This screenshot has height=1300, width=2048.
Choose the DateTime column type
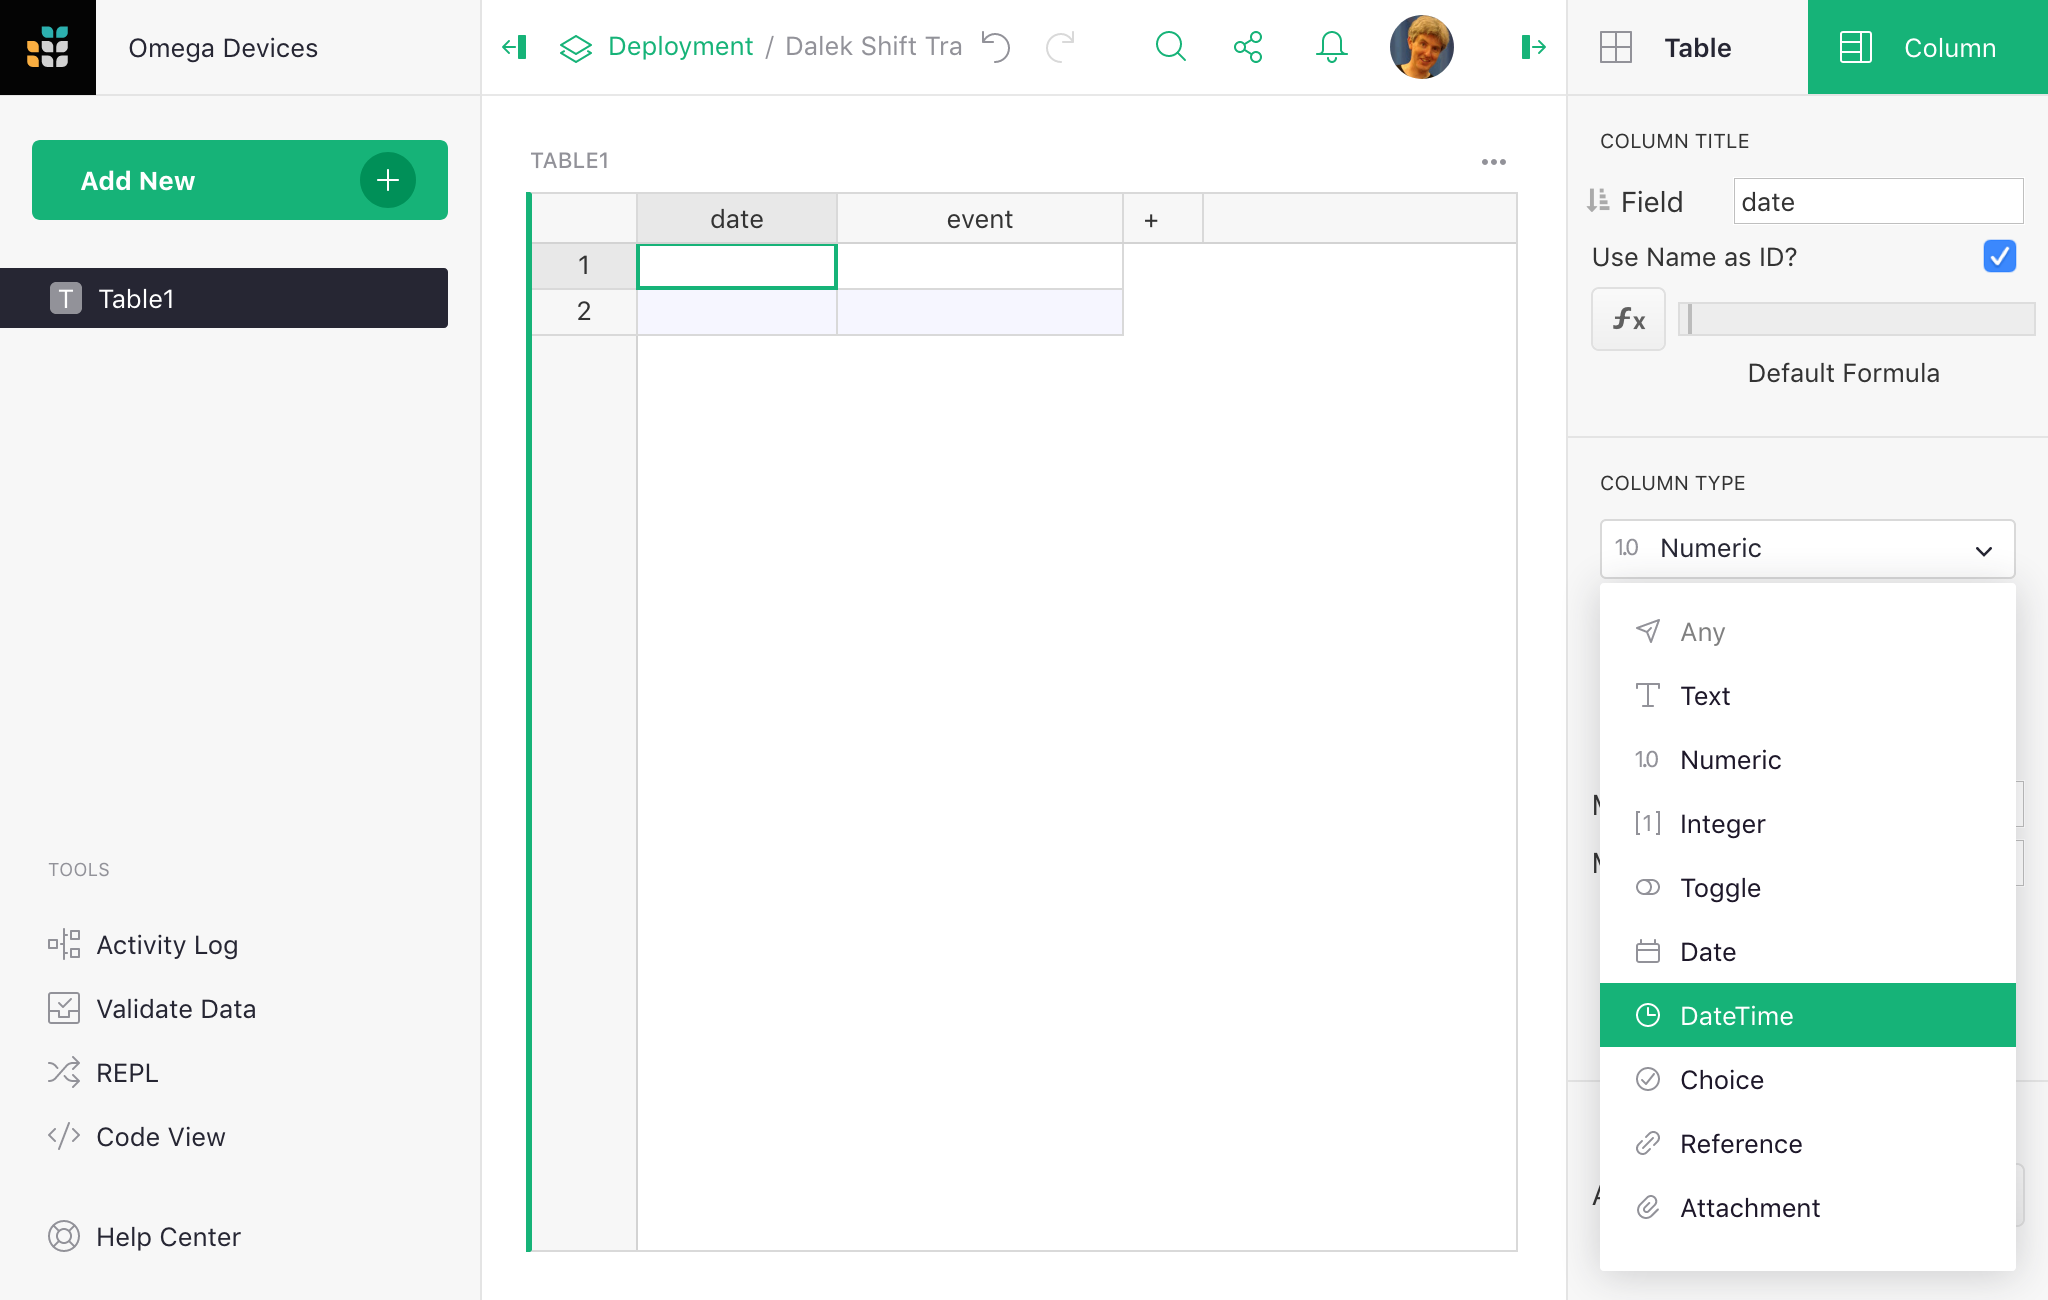tap(1736, 1016)
